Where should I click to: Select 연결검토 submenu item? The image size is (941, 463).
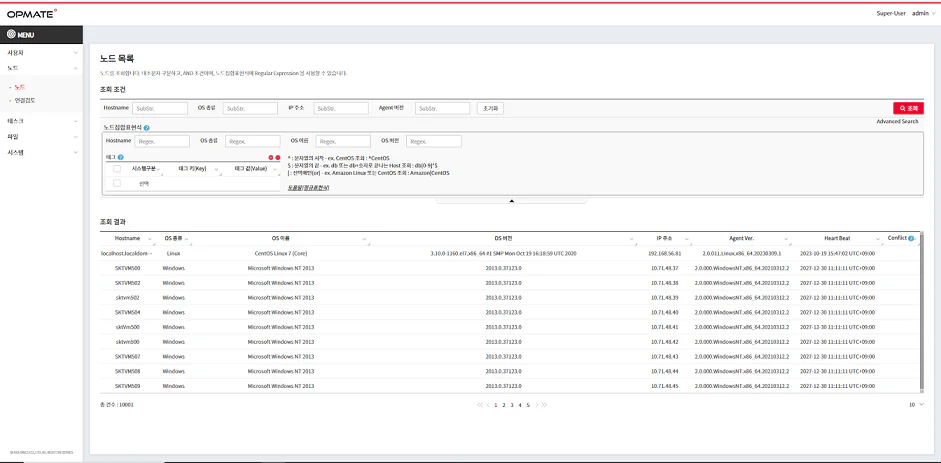click(x=25, y=100)
